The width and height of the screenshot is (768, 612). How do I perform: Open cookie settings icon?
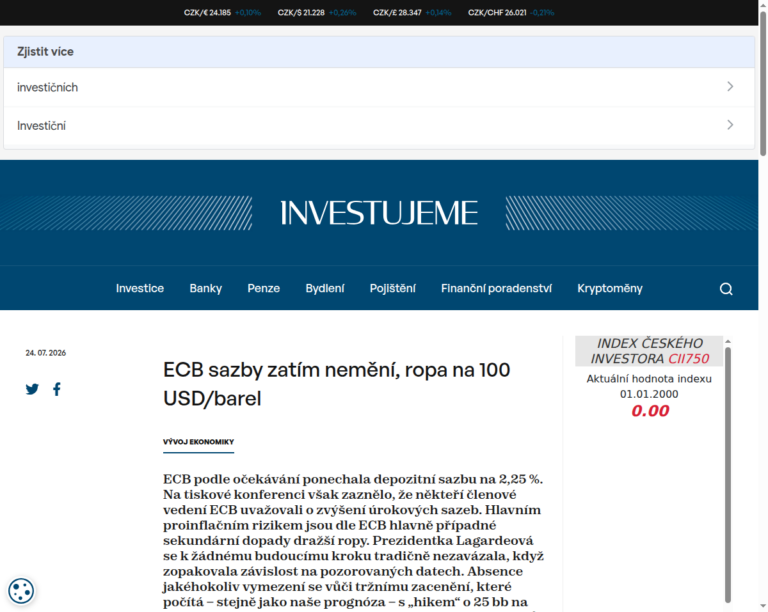pos(21,590)
